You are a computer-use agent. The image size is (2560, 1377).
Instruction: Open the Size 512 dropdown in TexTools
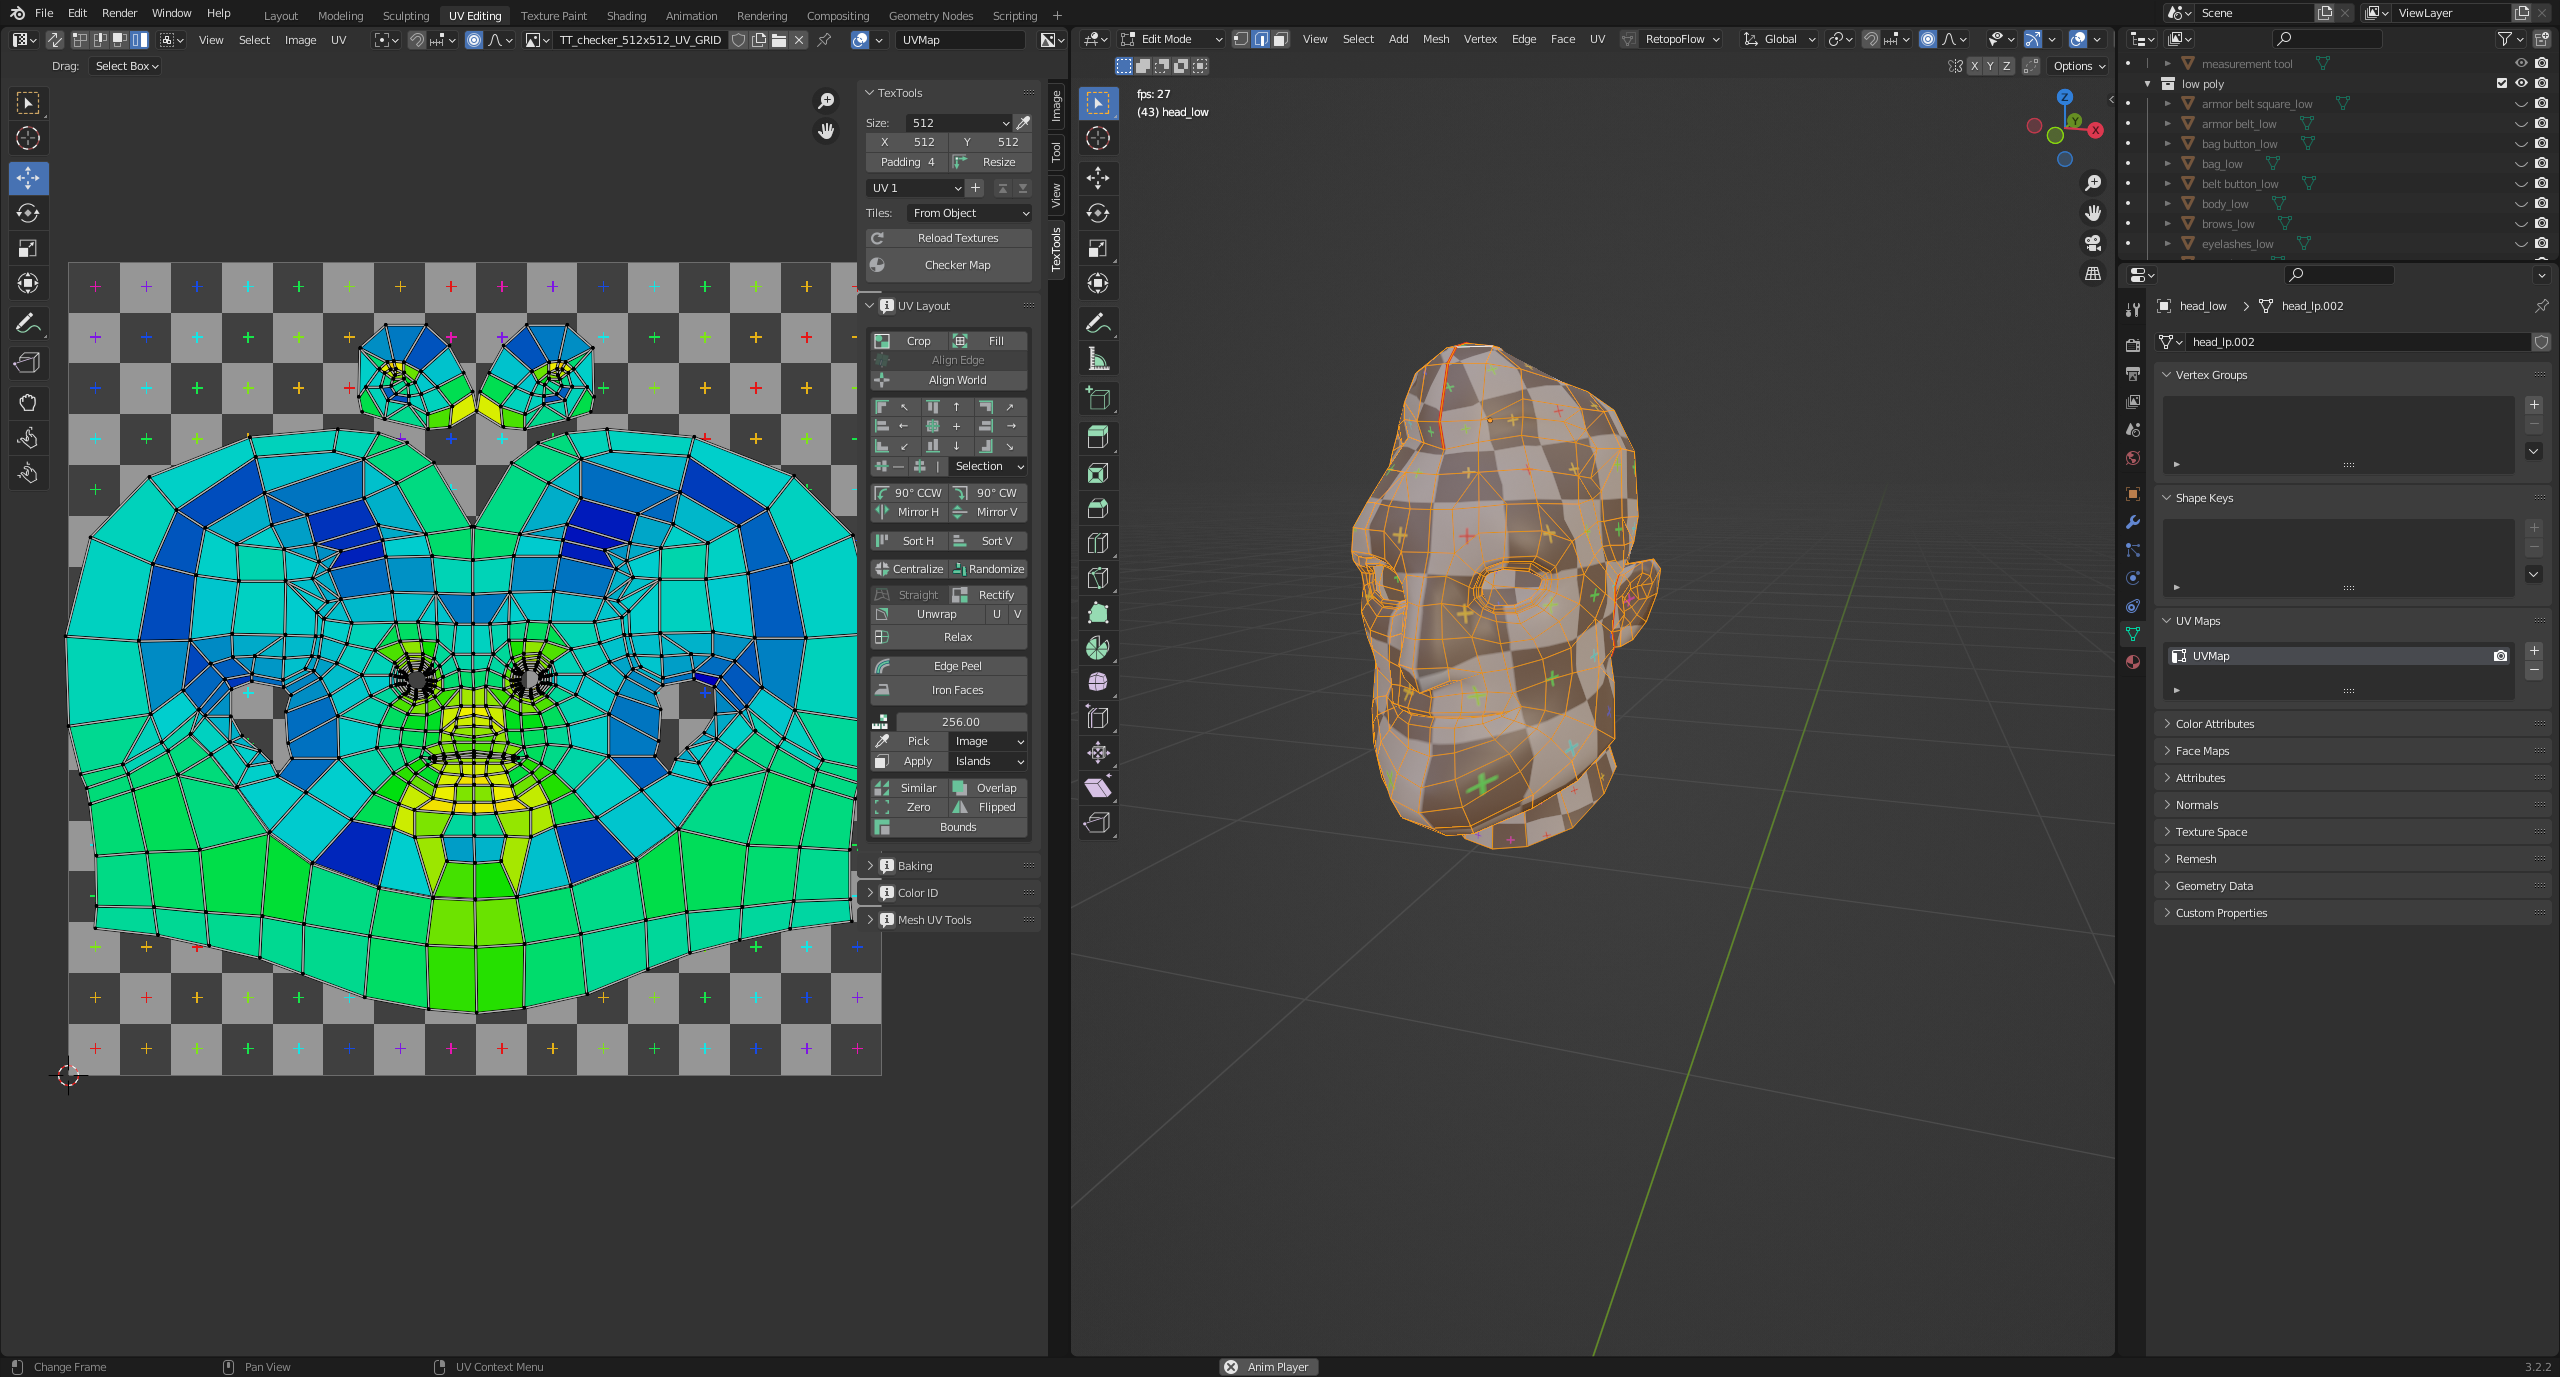pyautogui.click(x=960, y=123)
